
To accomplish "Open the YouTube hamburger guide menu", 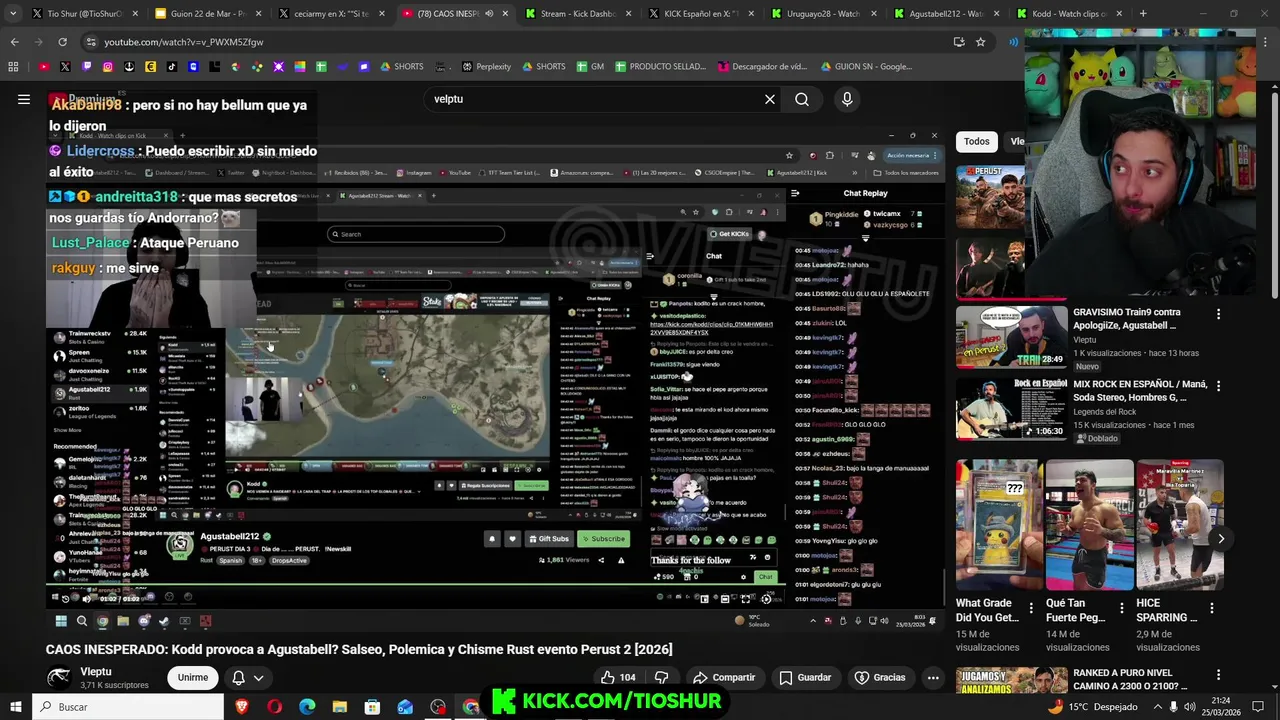I will click(x=24, y=99).
